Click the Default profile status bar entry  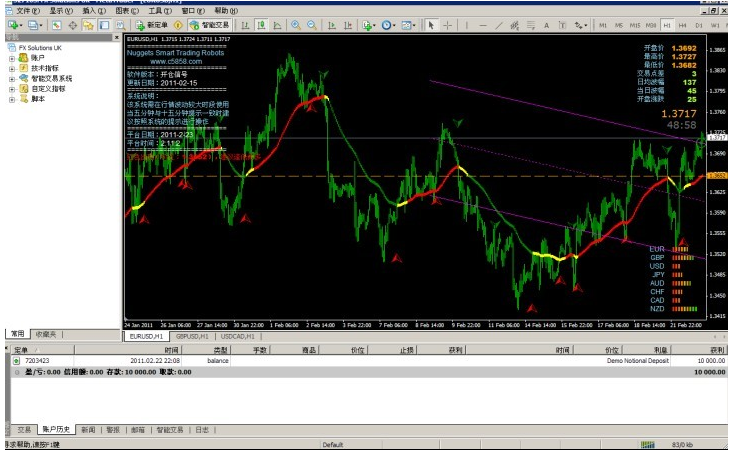333,445
